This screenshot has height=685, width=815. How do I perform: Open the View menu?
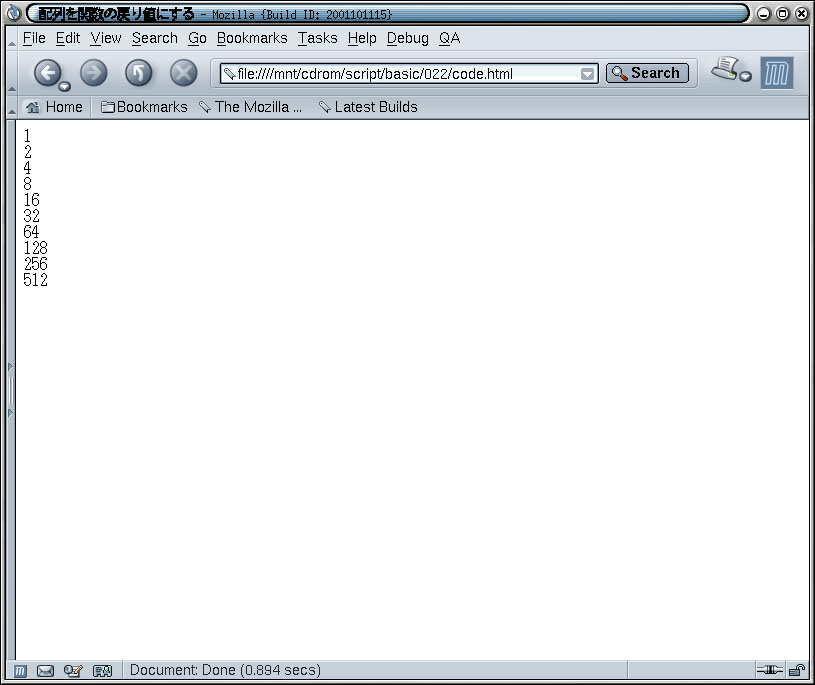click(x=106, y=38)
